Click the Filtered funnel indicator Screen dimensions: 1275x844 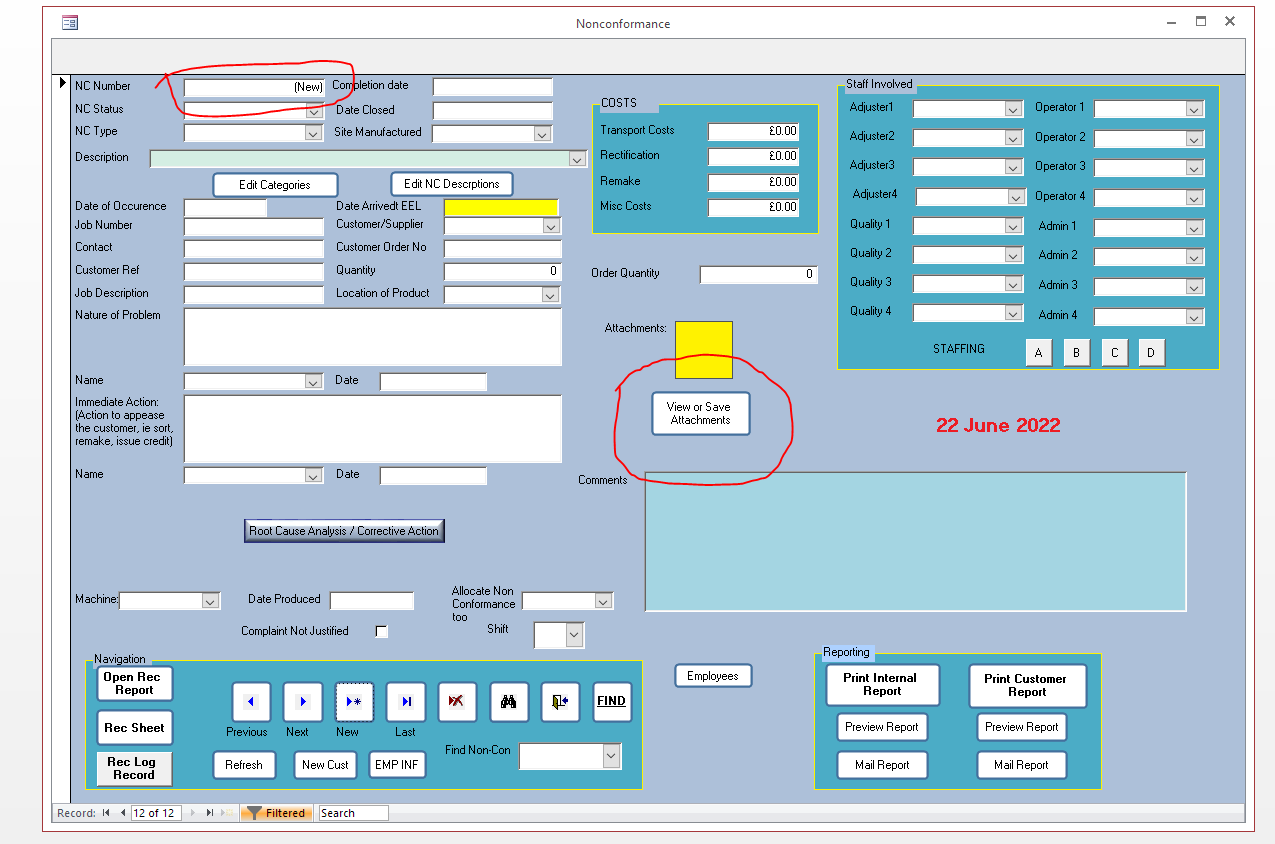[277, 813]
